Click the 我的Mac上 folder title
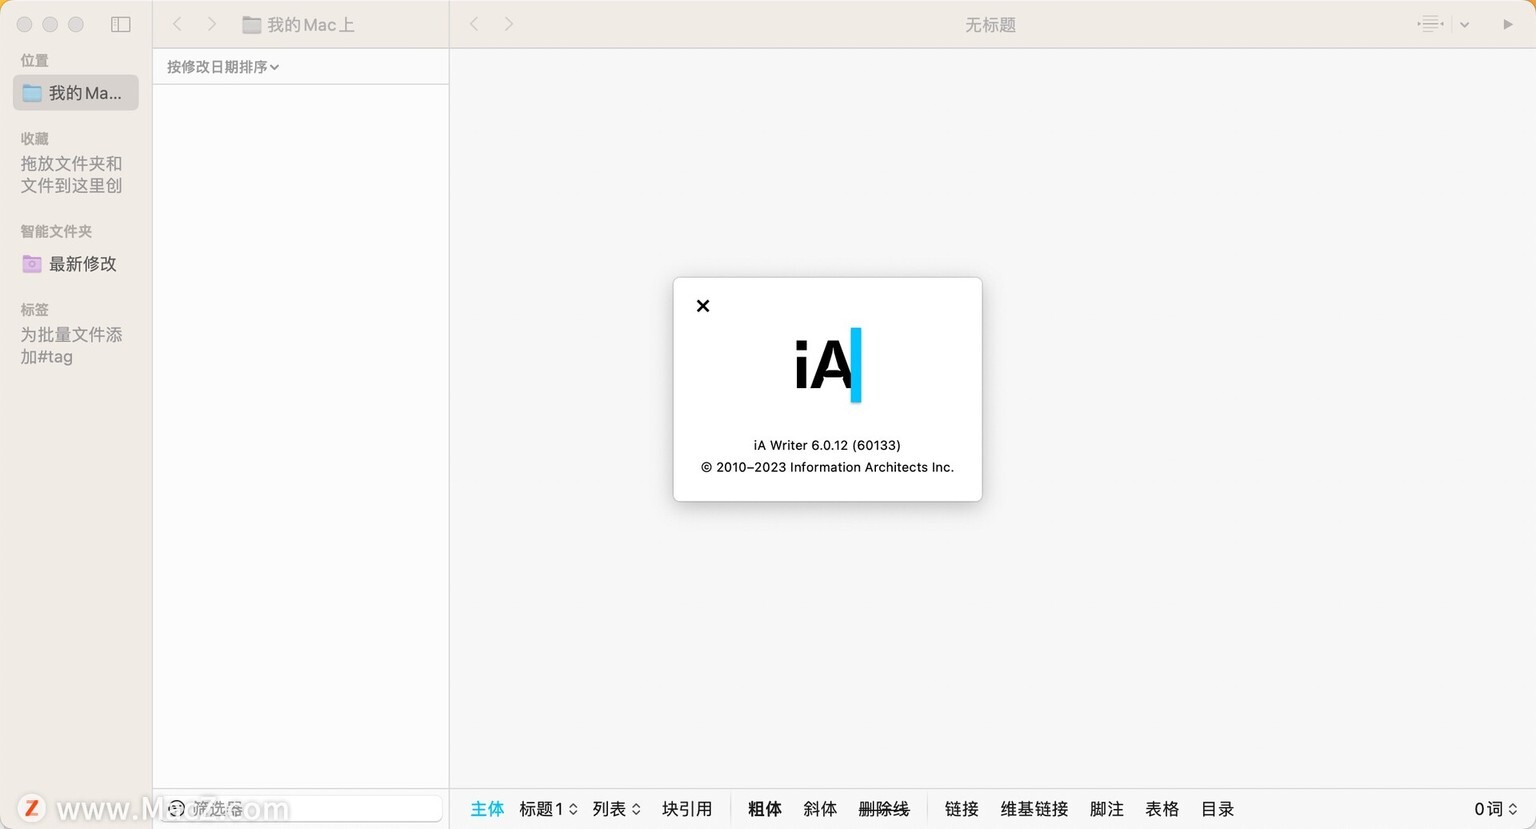1536x829 pixels. [299, 25]
